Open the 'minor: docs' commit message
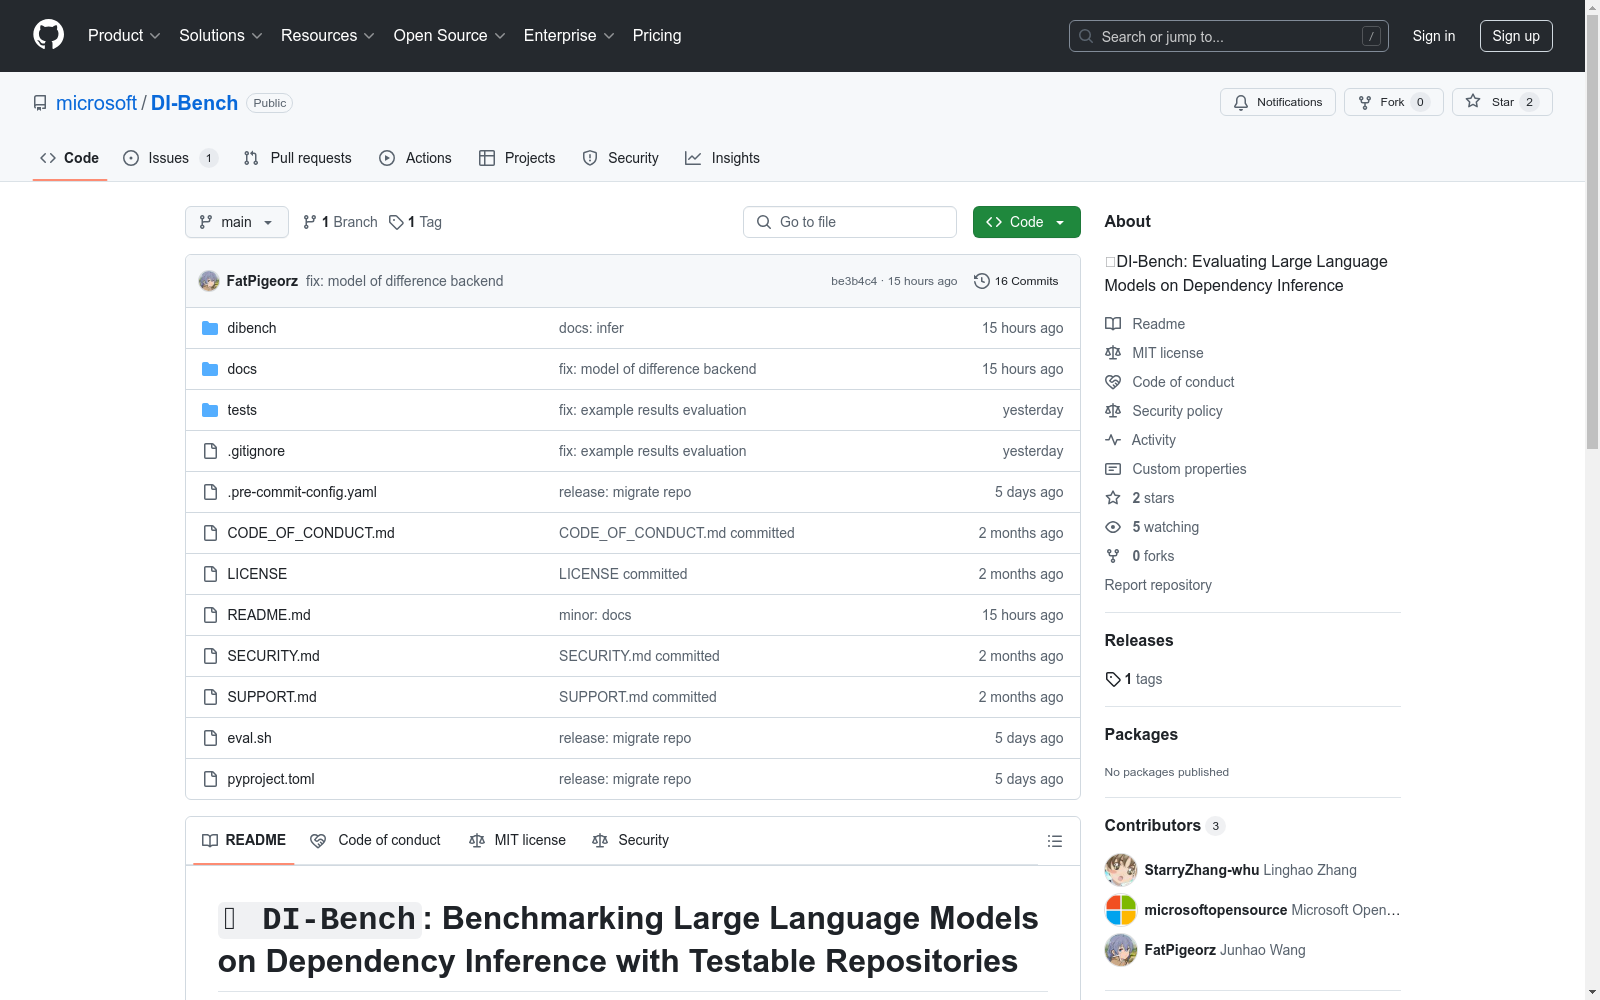This screenshot has width=1600, height=1000. (595, 615)
